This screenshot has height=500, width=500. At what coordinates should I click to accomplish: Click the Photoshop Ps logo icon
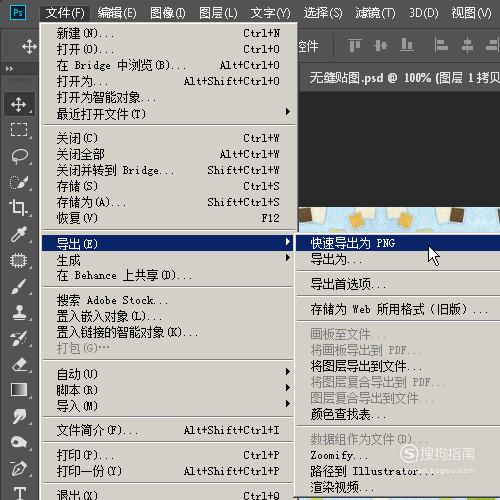tap(18, 13)
